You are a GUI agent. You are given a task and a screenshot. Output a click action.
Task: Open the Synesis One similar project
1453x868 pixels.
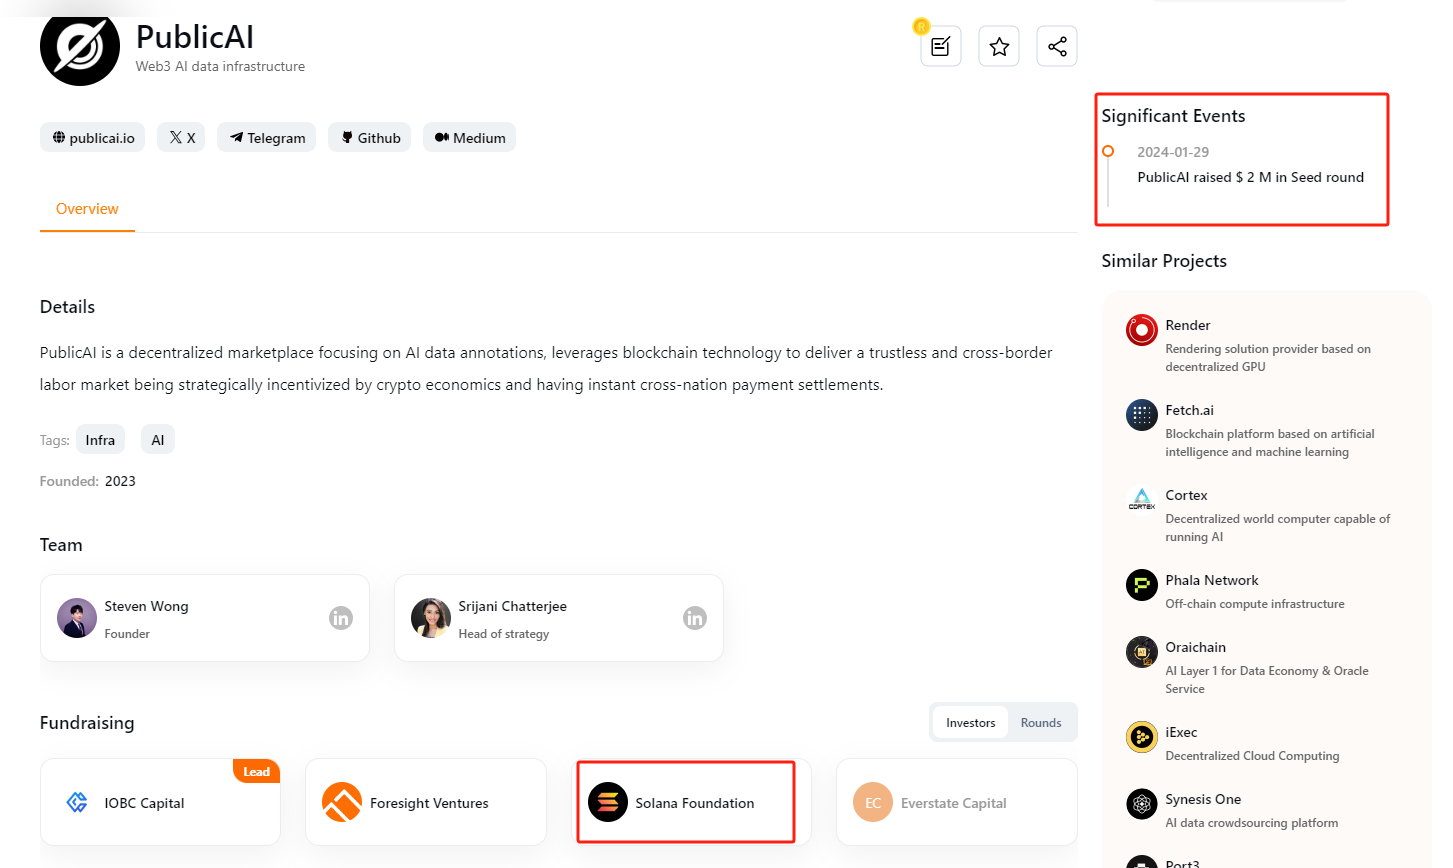pos(1204,799)
